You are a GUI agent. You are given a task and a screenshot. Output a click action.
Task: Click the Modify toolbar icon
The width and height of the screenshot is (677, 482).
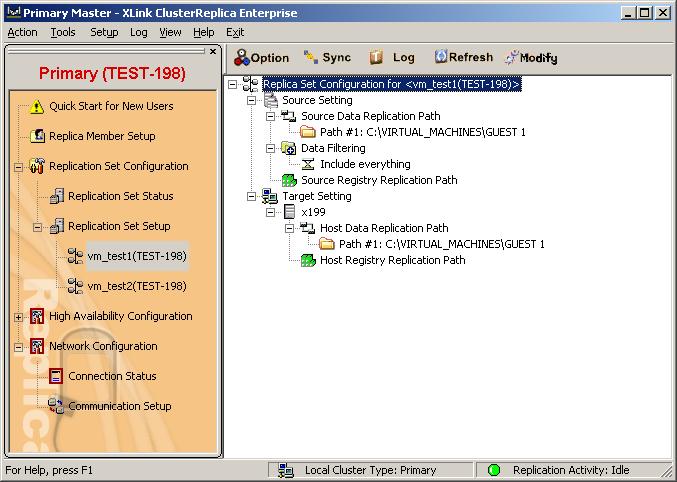pos(512,58)
